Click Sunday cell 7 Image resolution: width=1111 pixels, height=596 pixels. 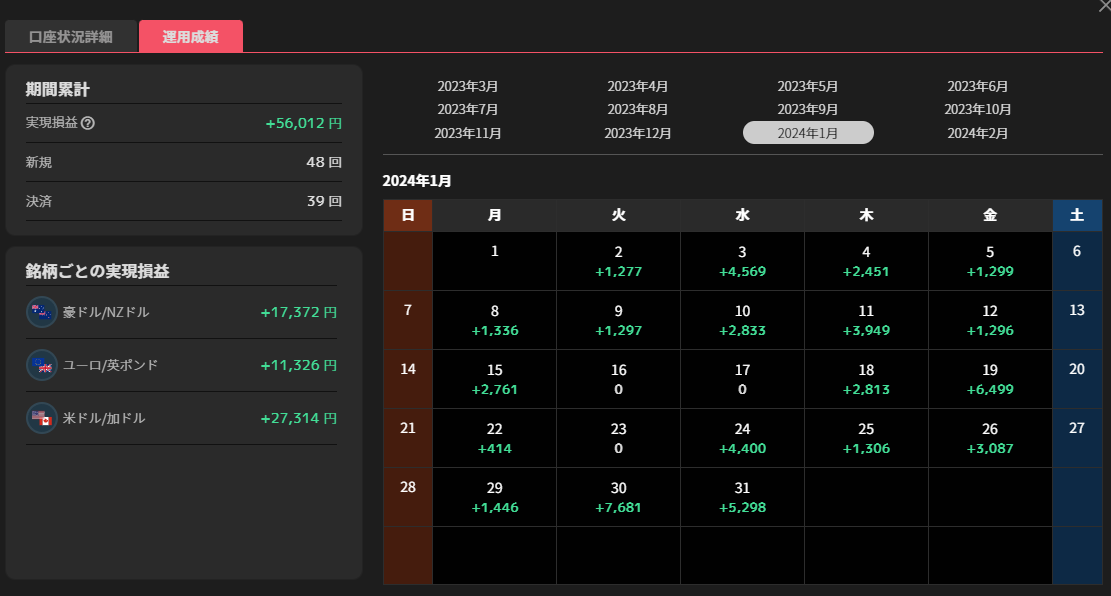tap(408, 320)
